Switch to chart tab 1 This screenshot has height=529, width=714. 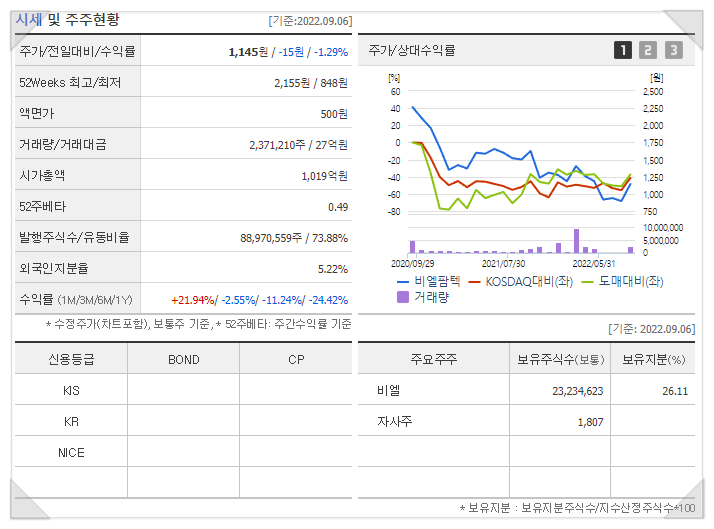pyautogui.click(x=622, y=50)
